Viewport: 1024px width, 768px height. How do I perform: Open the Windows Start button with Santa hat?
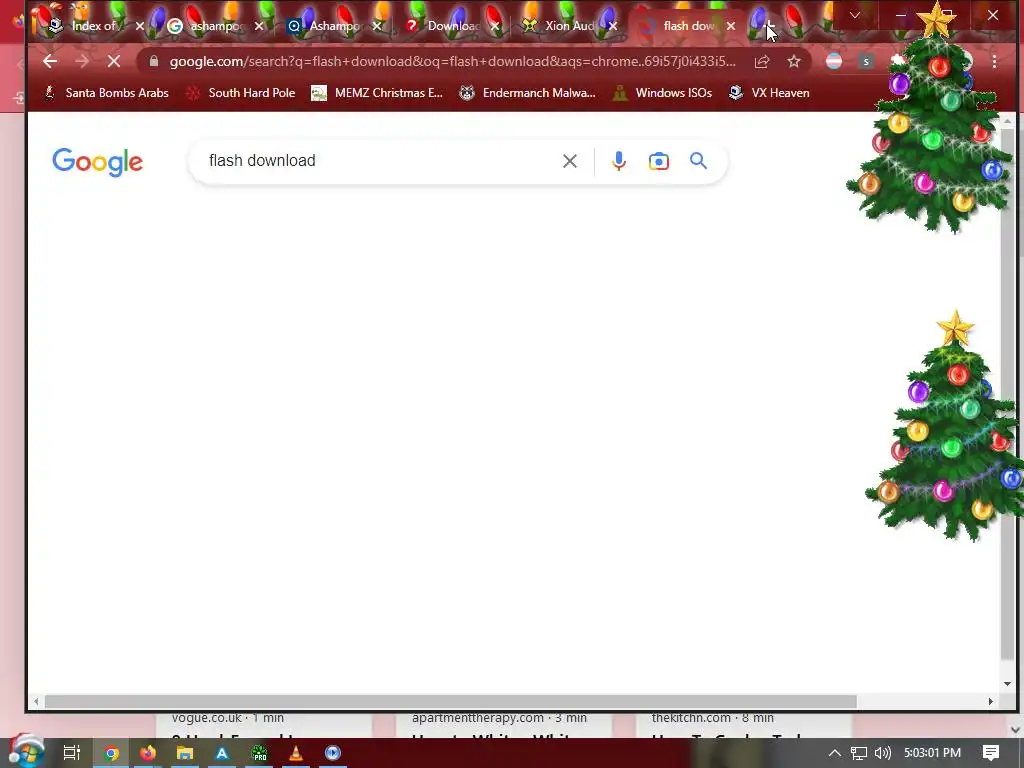[x=26, y=752]
